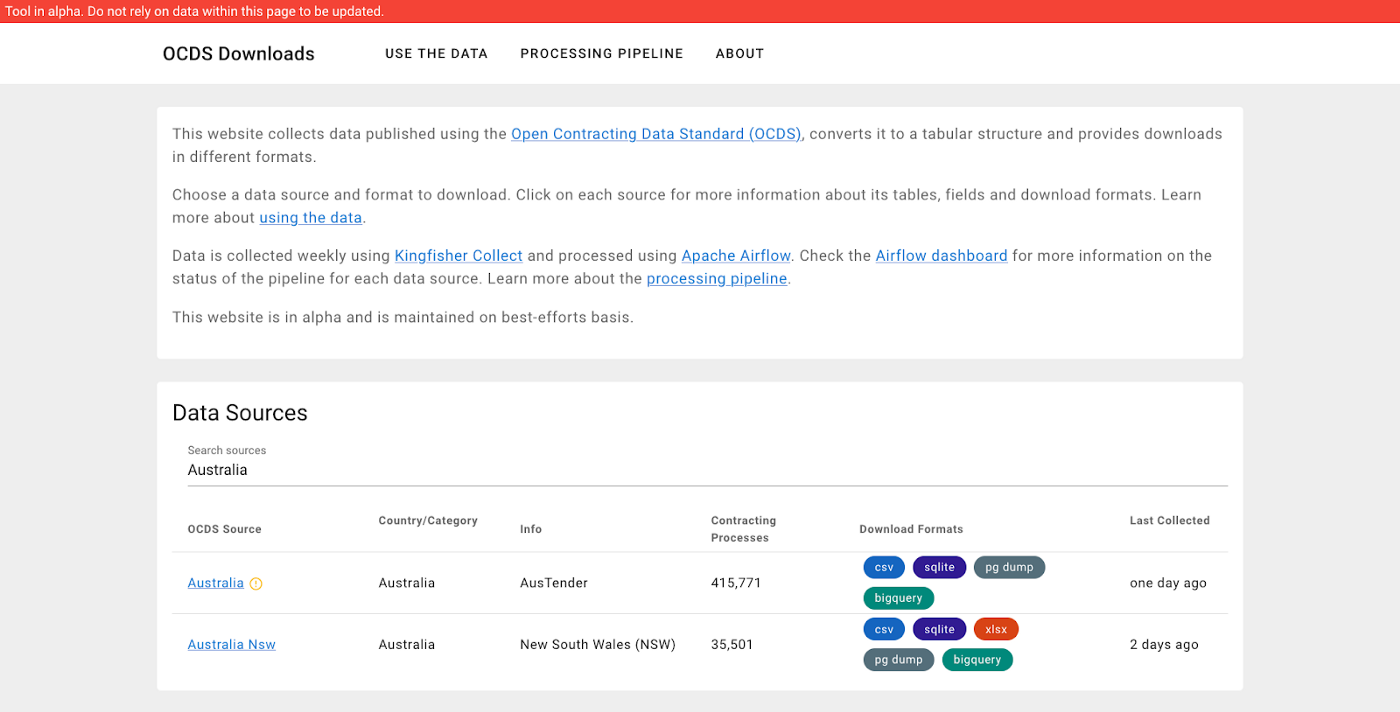Click the xlsx badge for Australia Nsw
This screenshot has width=1400, height=712.
pyautogui.click(x=996, y=629)
